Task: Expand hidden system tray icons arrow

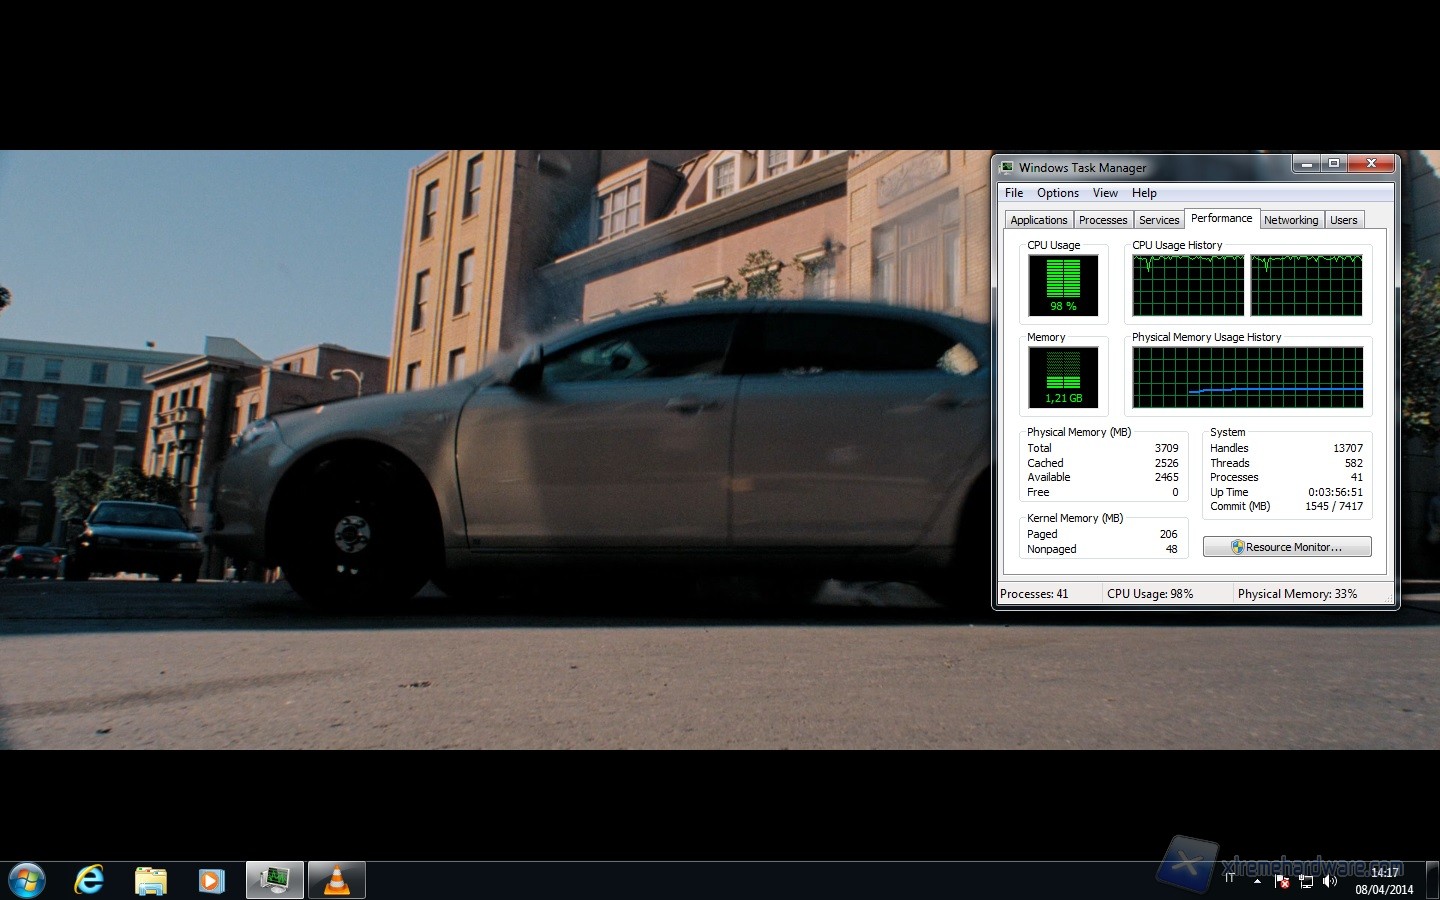Action: [1257, 881]
